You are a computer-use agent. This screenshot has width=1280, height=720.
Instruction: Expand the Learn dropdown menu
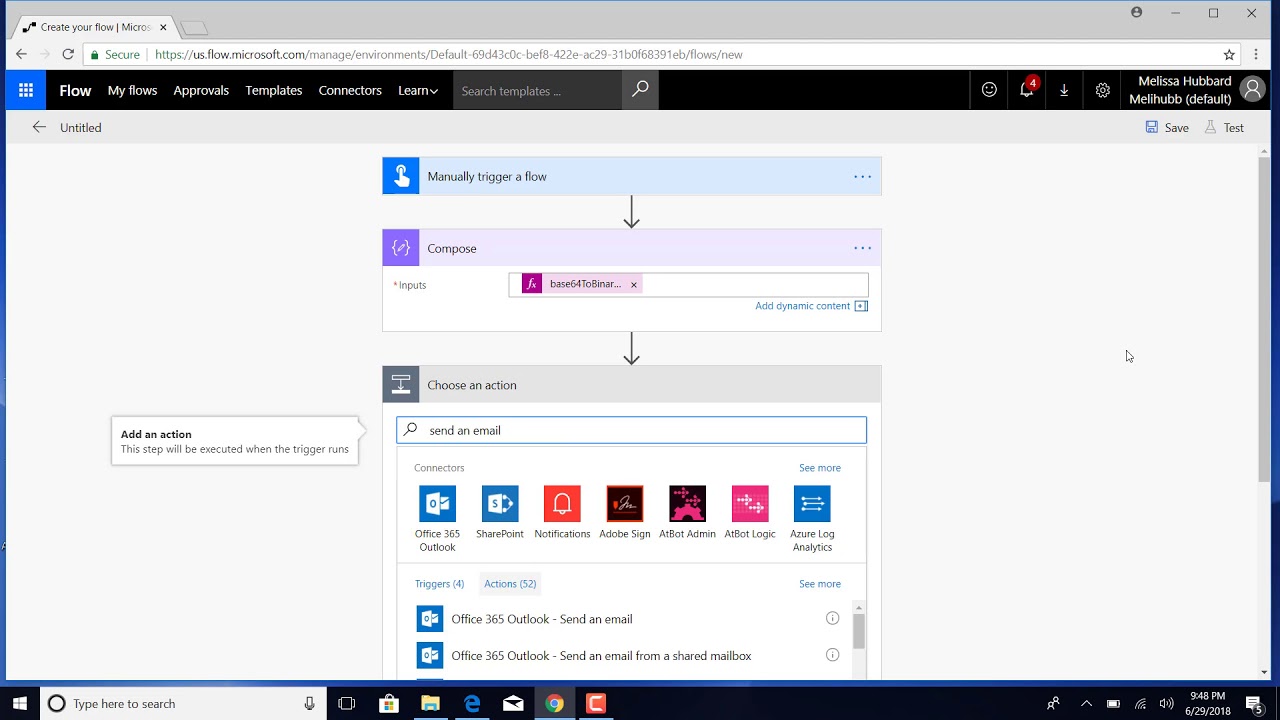point(418,90)
